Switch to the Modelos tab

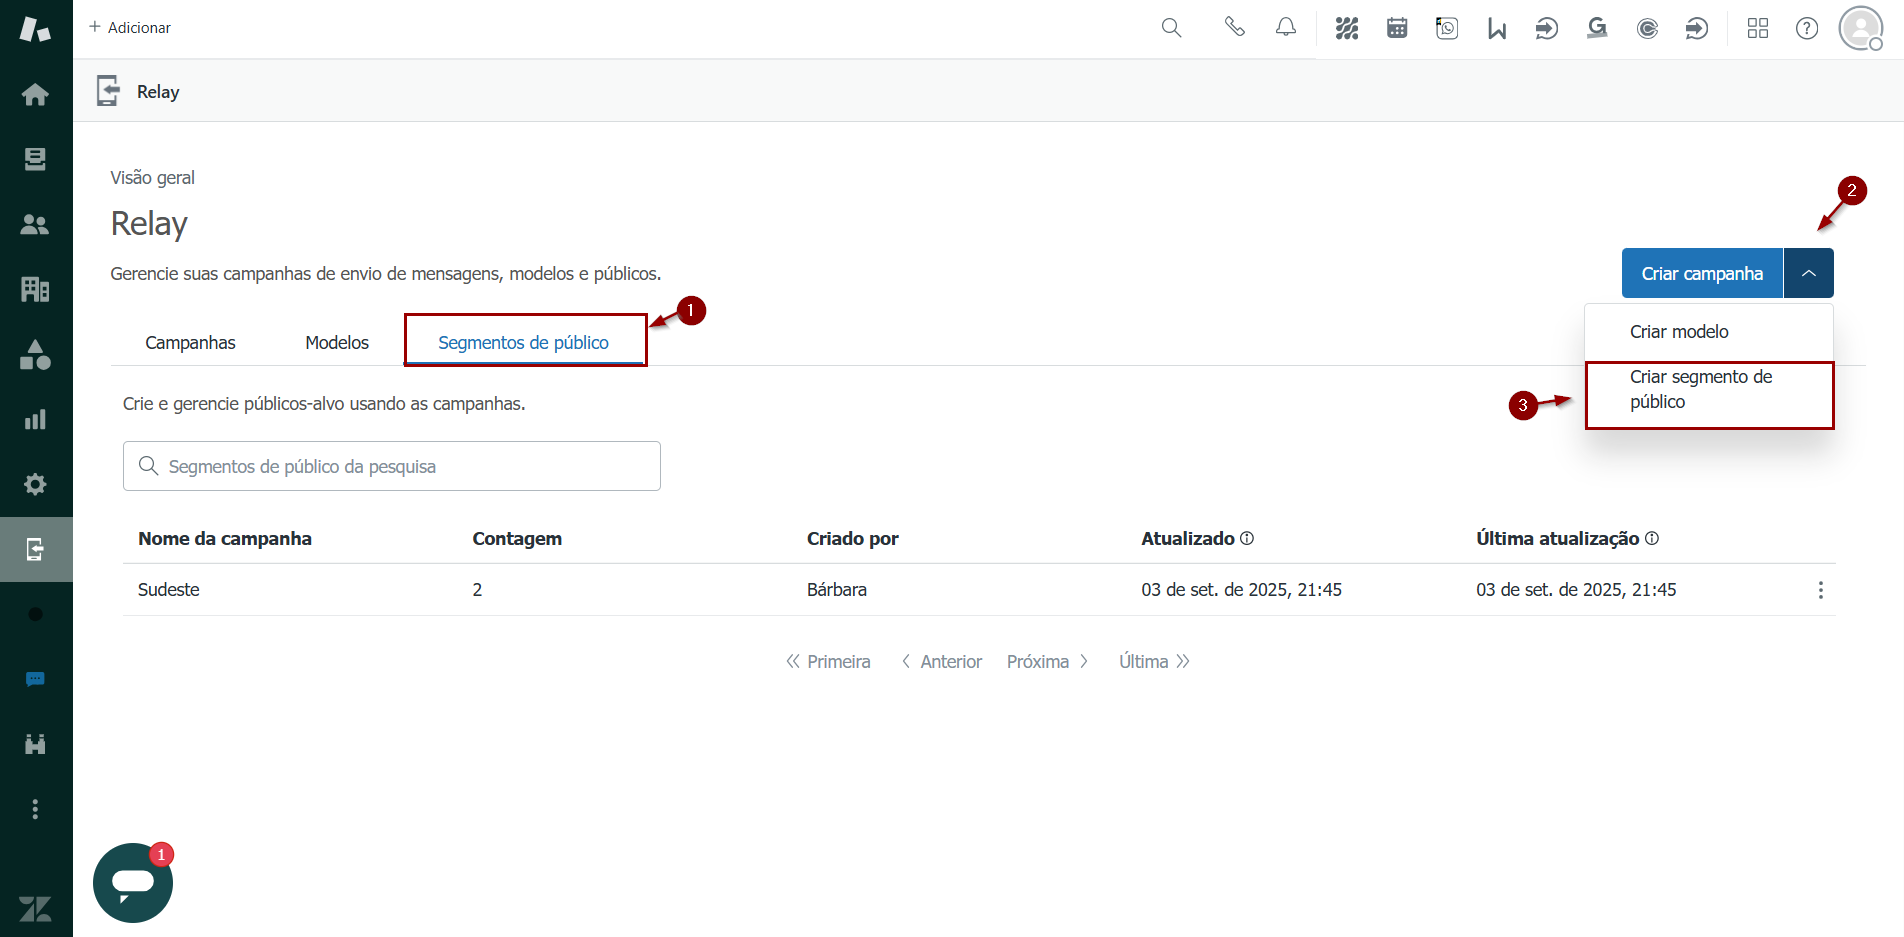(337, 342)
